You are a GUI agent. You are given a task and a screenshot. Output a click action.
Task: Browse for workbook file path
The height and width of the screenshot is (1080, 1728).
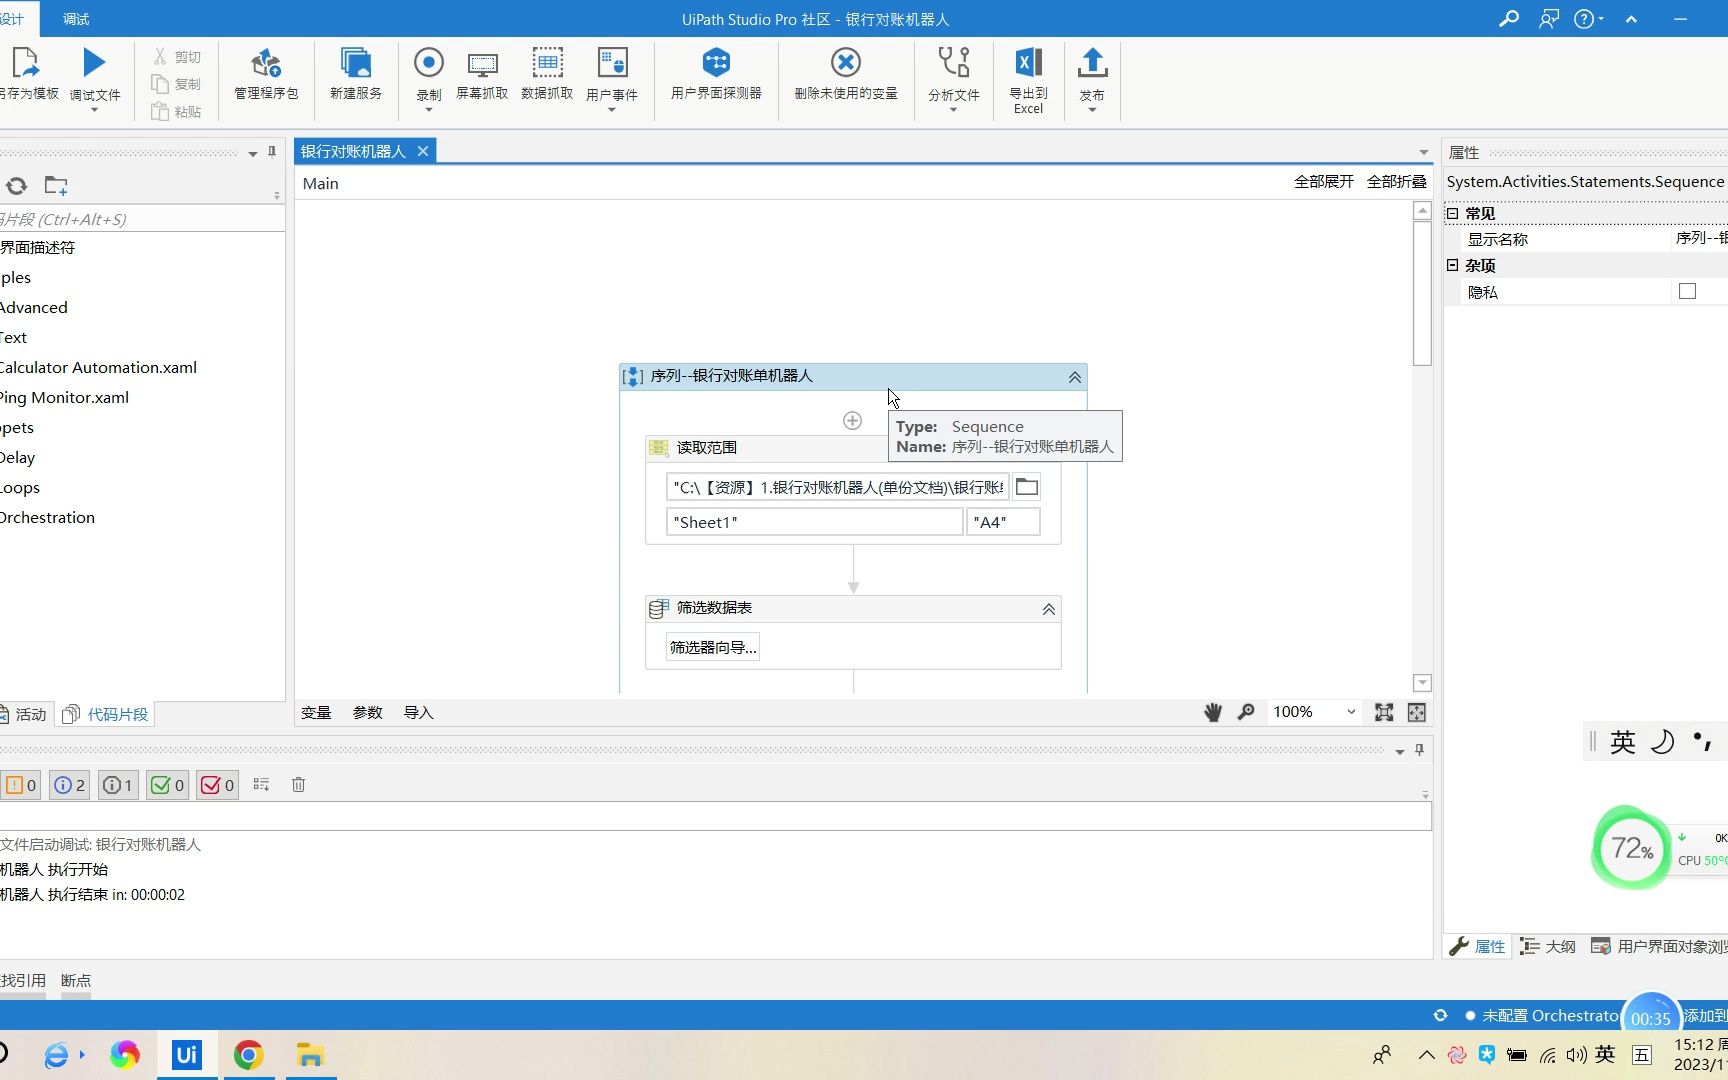(1026, 487)
